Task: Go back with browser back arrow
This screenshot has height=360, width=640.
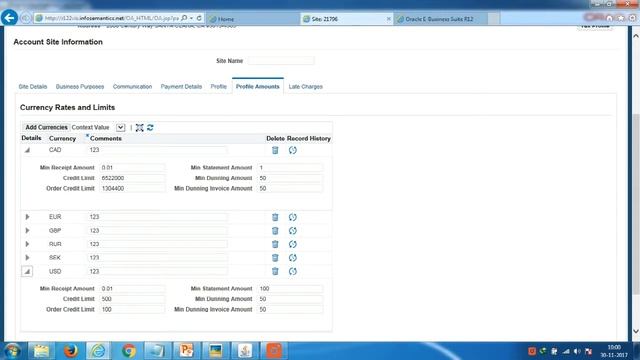Action: click(9, 18)
